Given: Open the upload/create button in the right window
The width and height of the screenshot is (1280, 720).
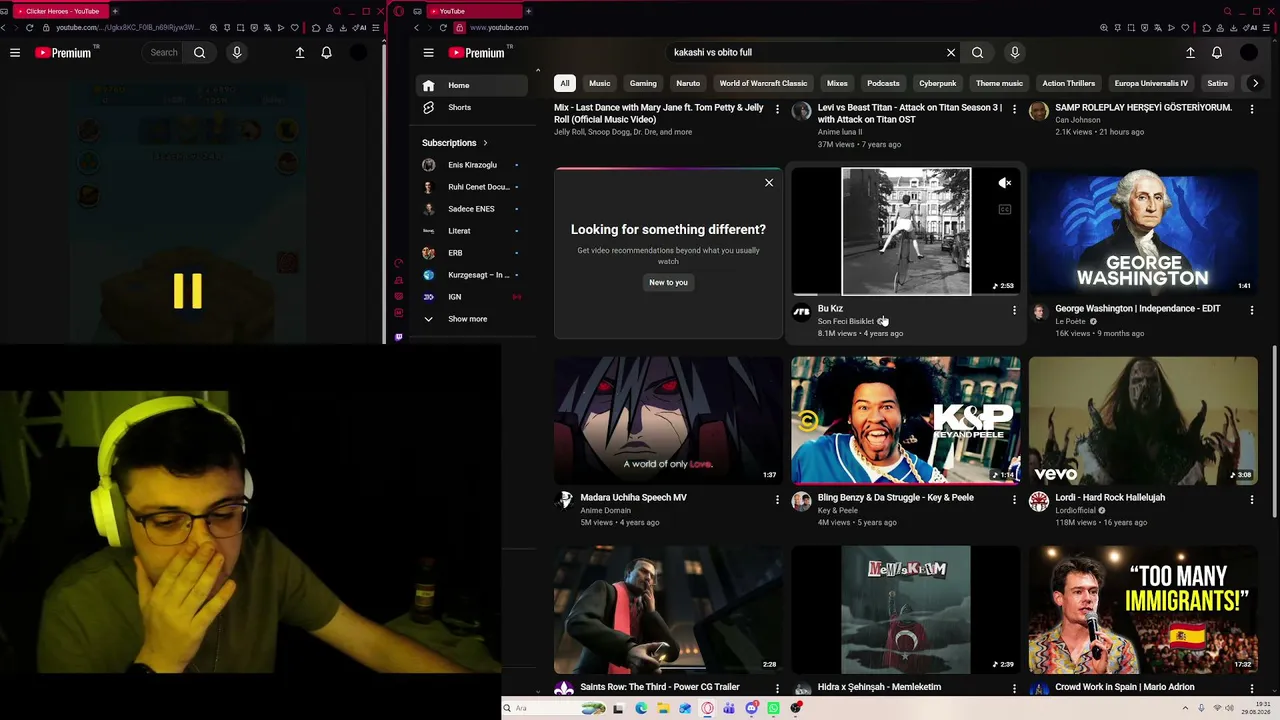Looking at the screenshot, I should coord(1190,53).
